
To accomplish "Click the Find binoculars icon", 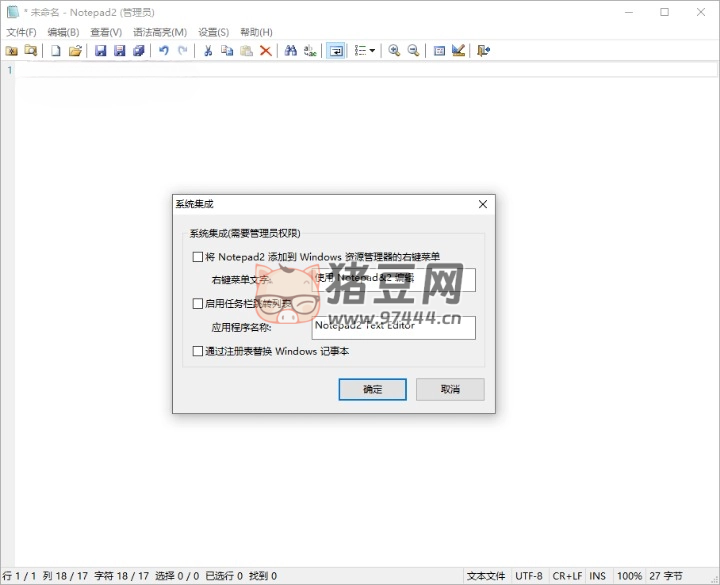I will [x=291, y=50].
